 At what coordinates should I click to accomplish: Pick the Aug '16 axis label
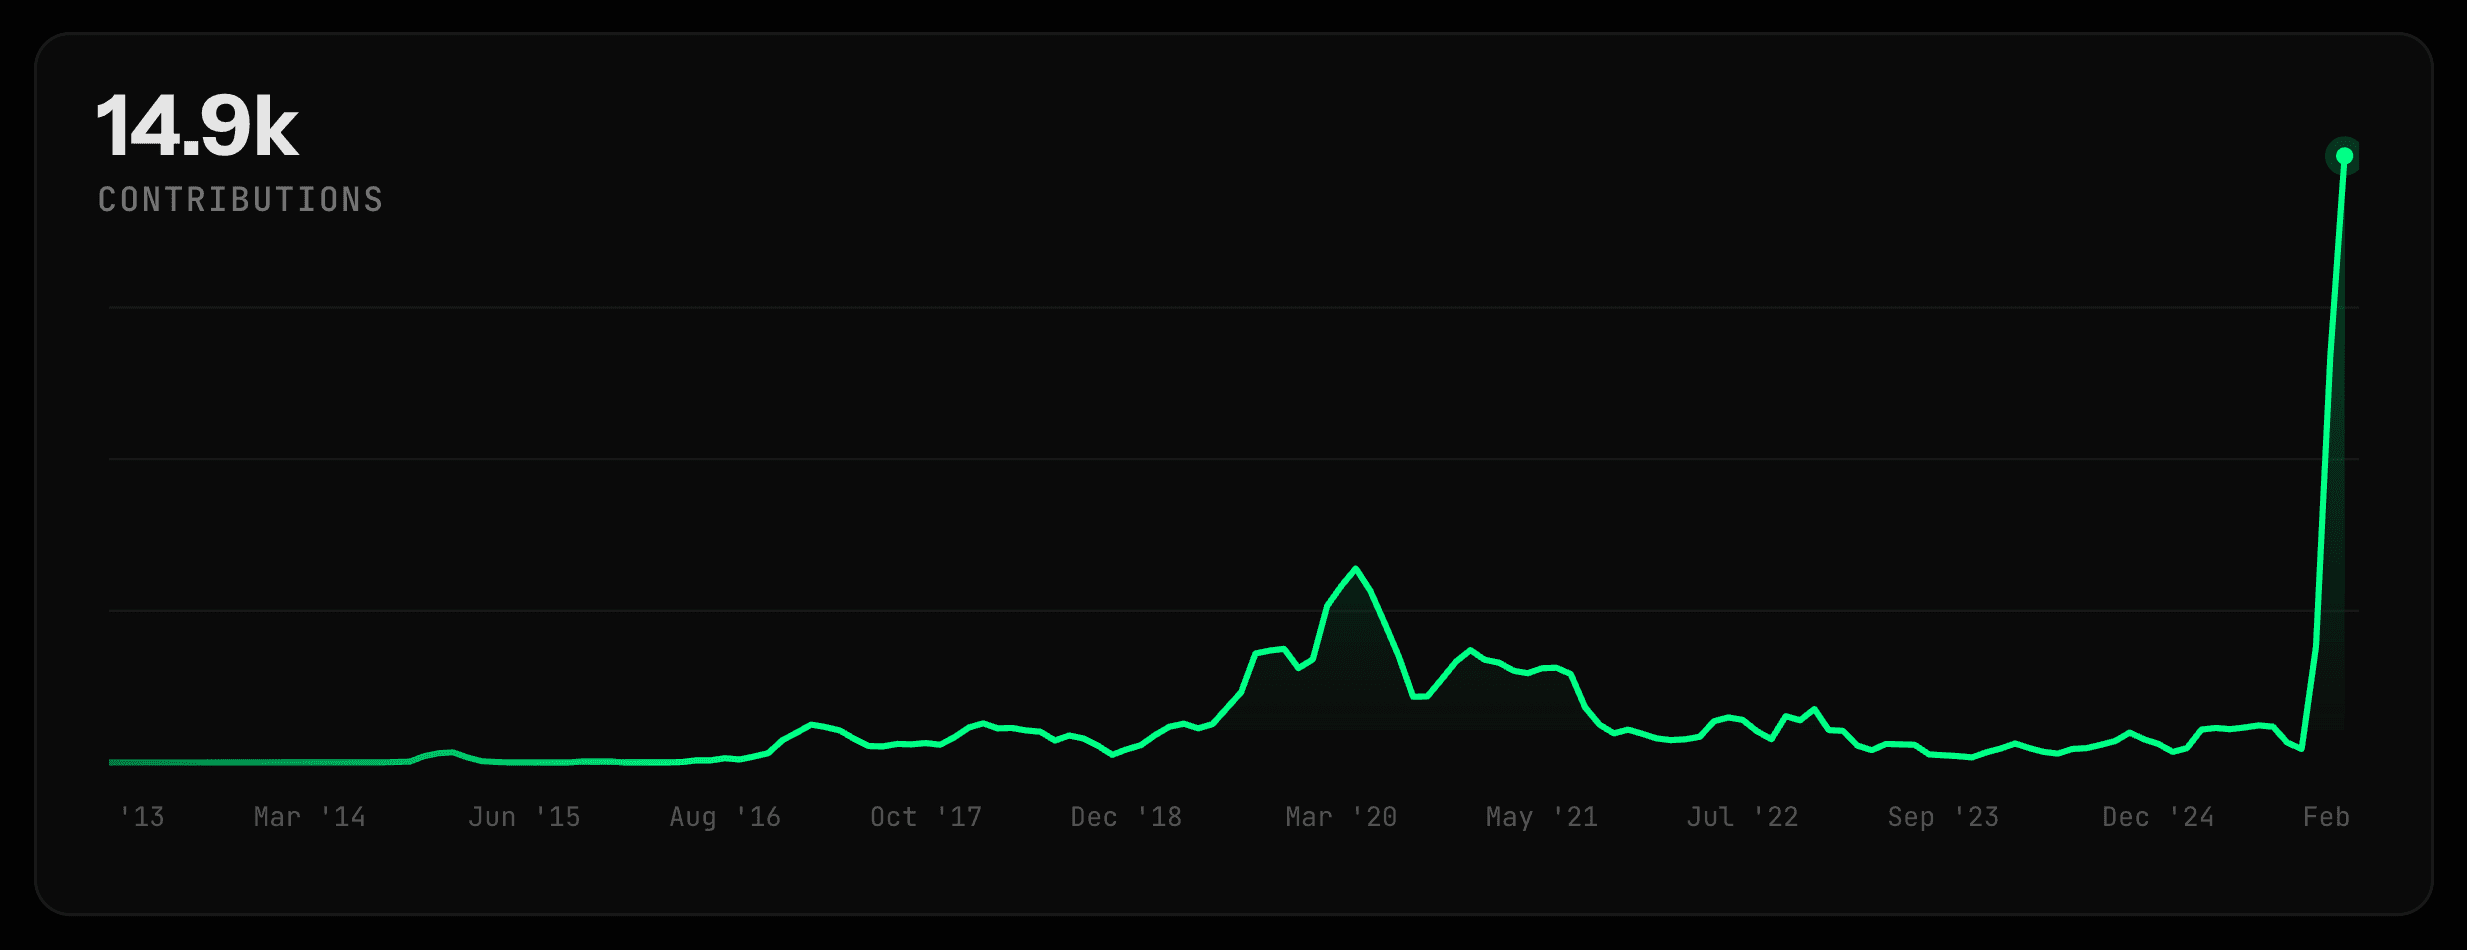[x=725, y=817]
